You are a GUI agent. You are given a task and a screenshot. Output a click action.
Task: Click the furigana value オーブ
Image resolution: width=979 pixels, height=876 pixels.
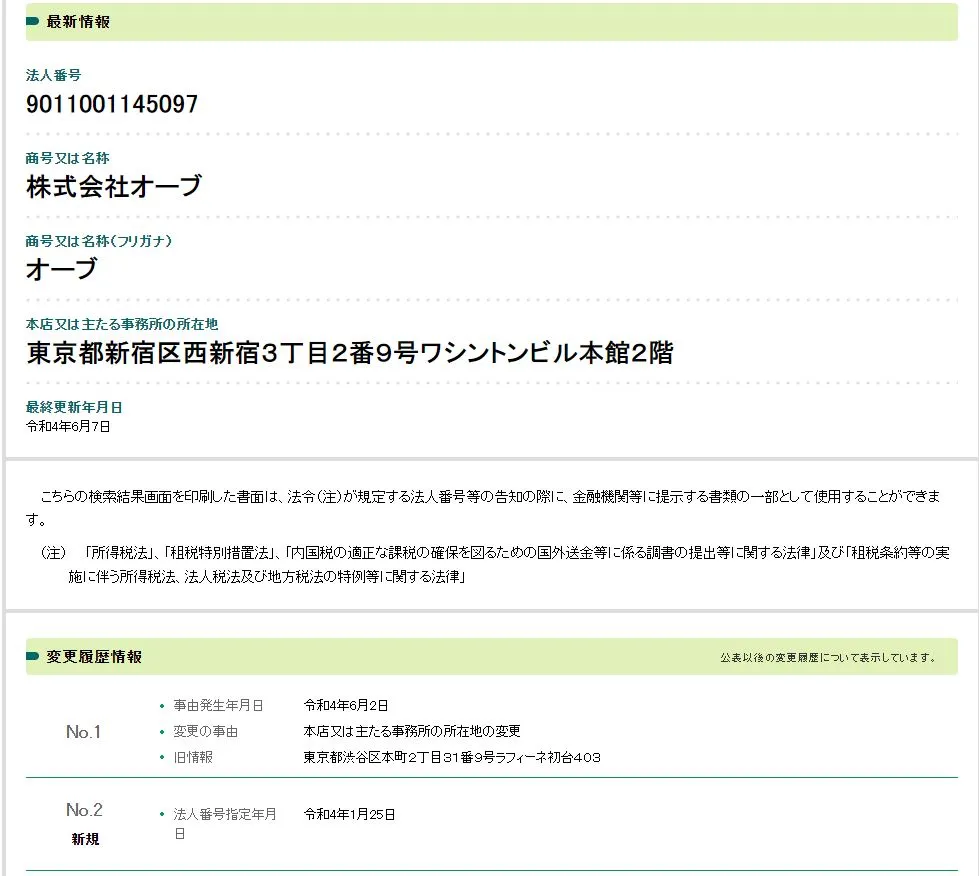[x=62, y=269]
